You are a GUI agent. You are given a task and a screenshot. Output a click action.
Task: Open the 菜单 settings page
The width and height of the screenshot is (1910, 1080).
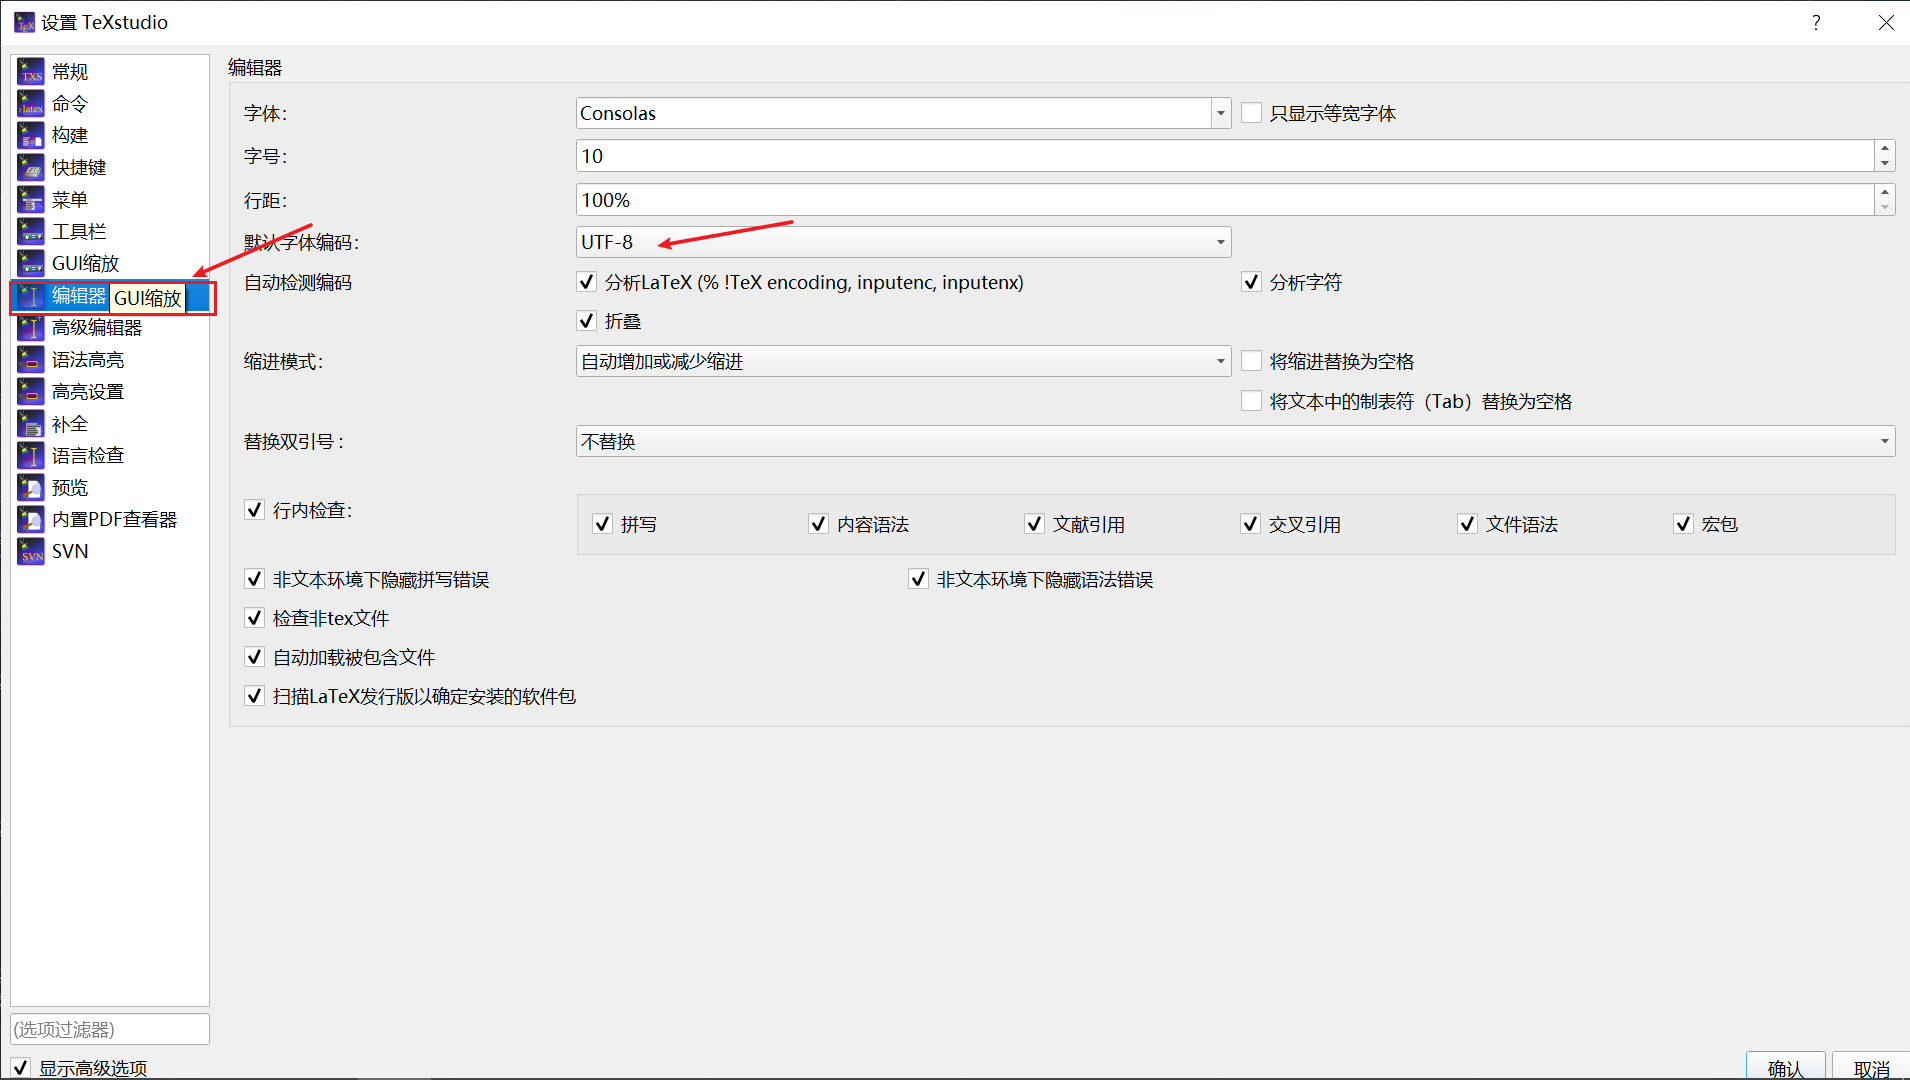tap(70, 199)
